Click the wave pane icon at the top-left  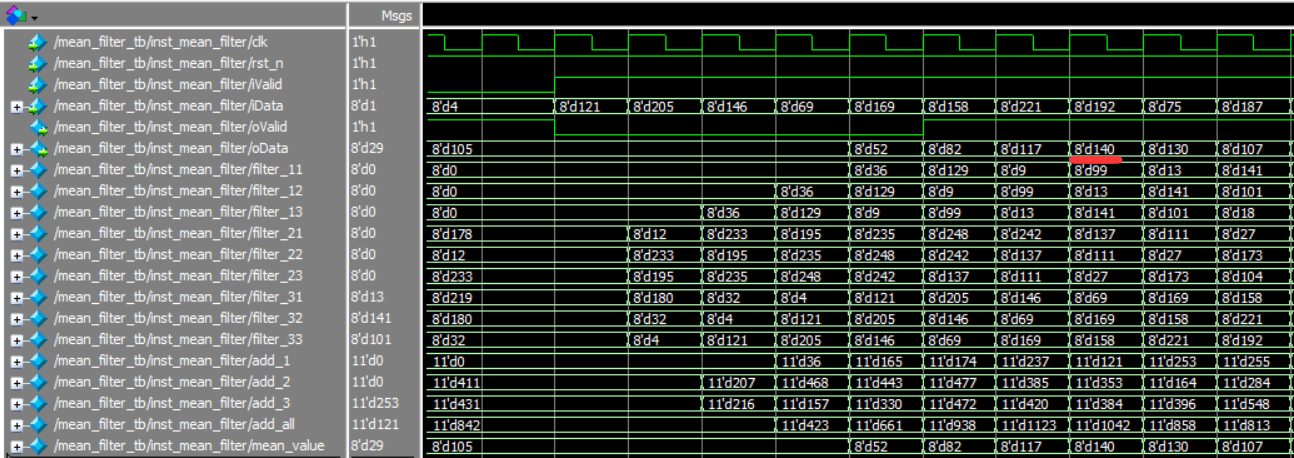(17, 16)
